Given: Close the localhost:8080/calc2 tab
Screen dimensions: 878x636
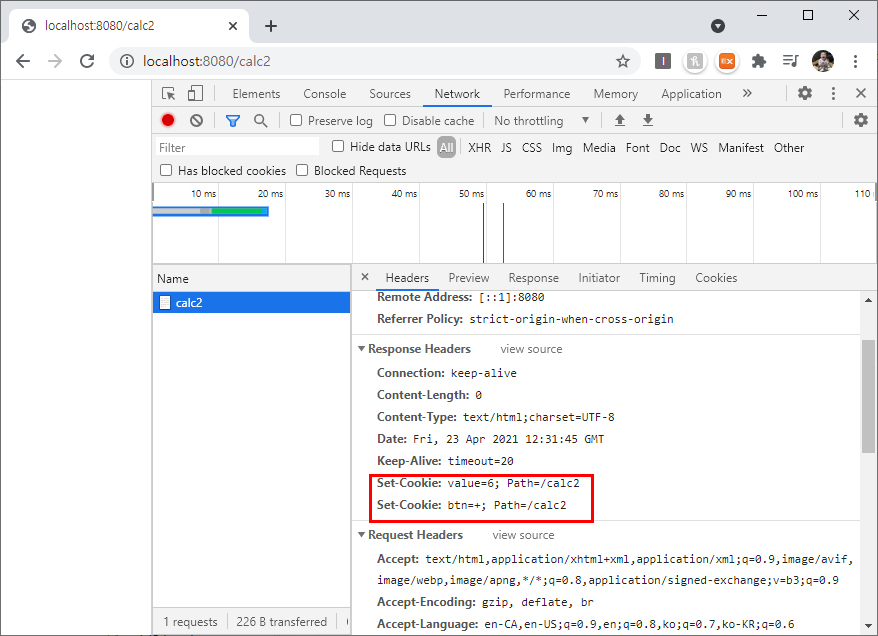Looking at the screenshot, I should click(233, 26).
